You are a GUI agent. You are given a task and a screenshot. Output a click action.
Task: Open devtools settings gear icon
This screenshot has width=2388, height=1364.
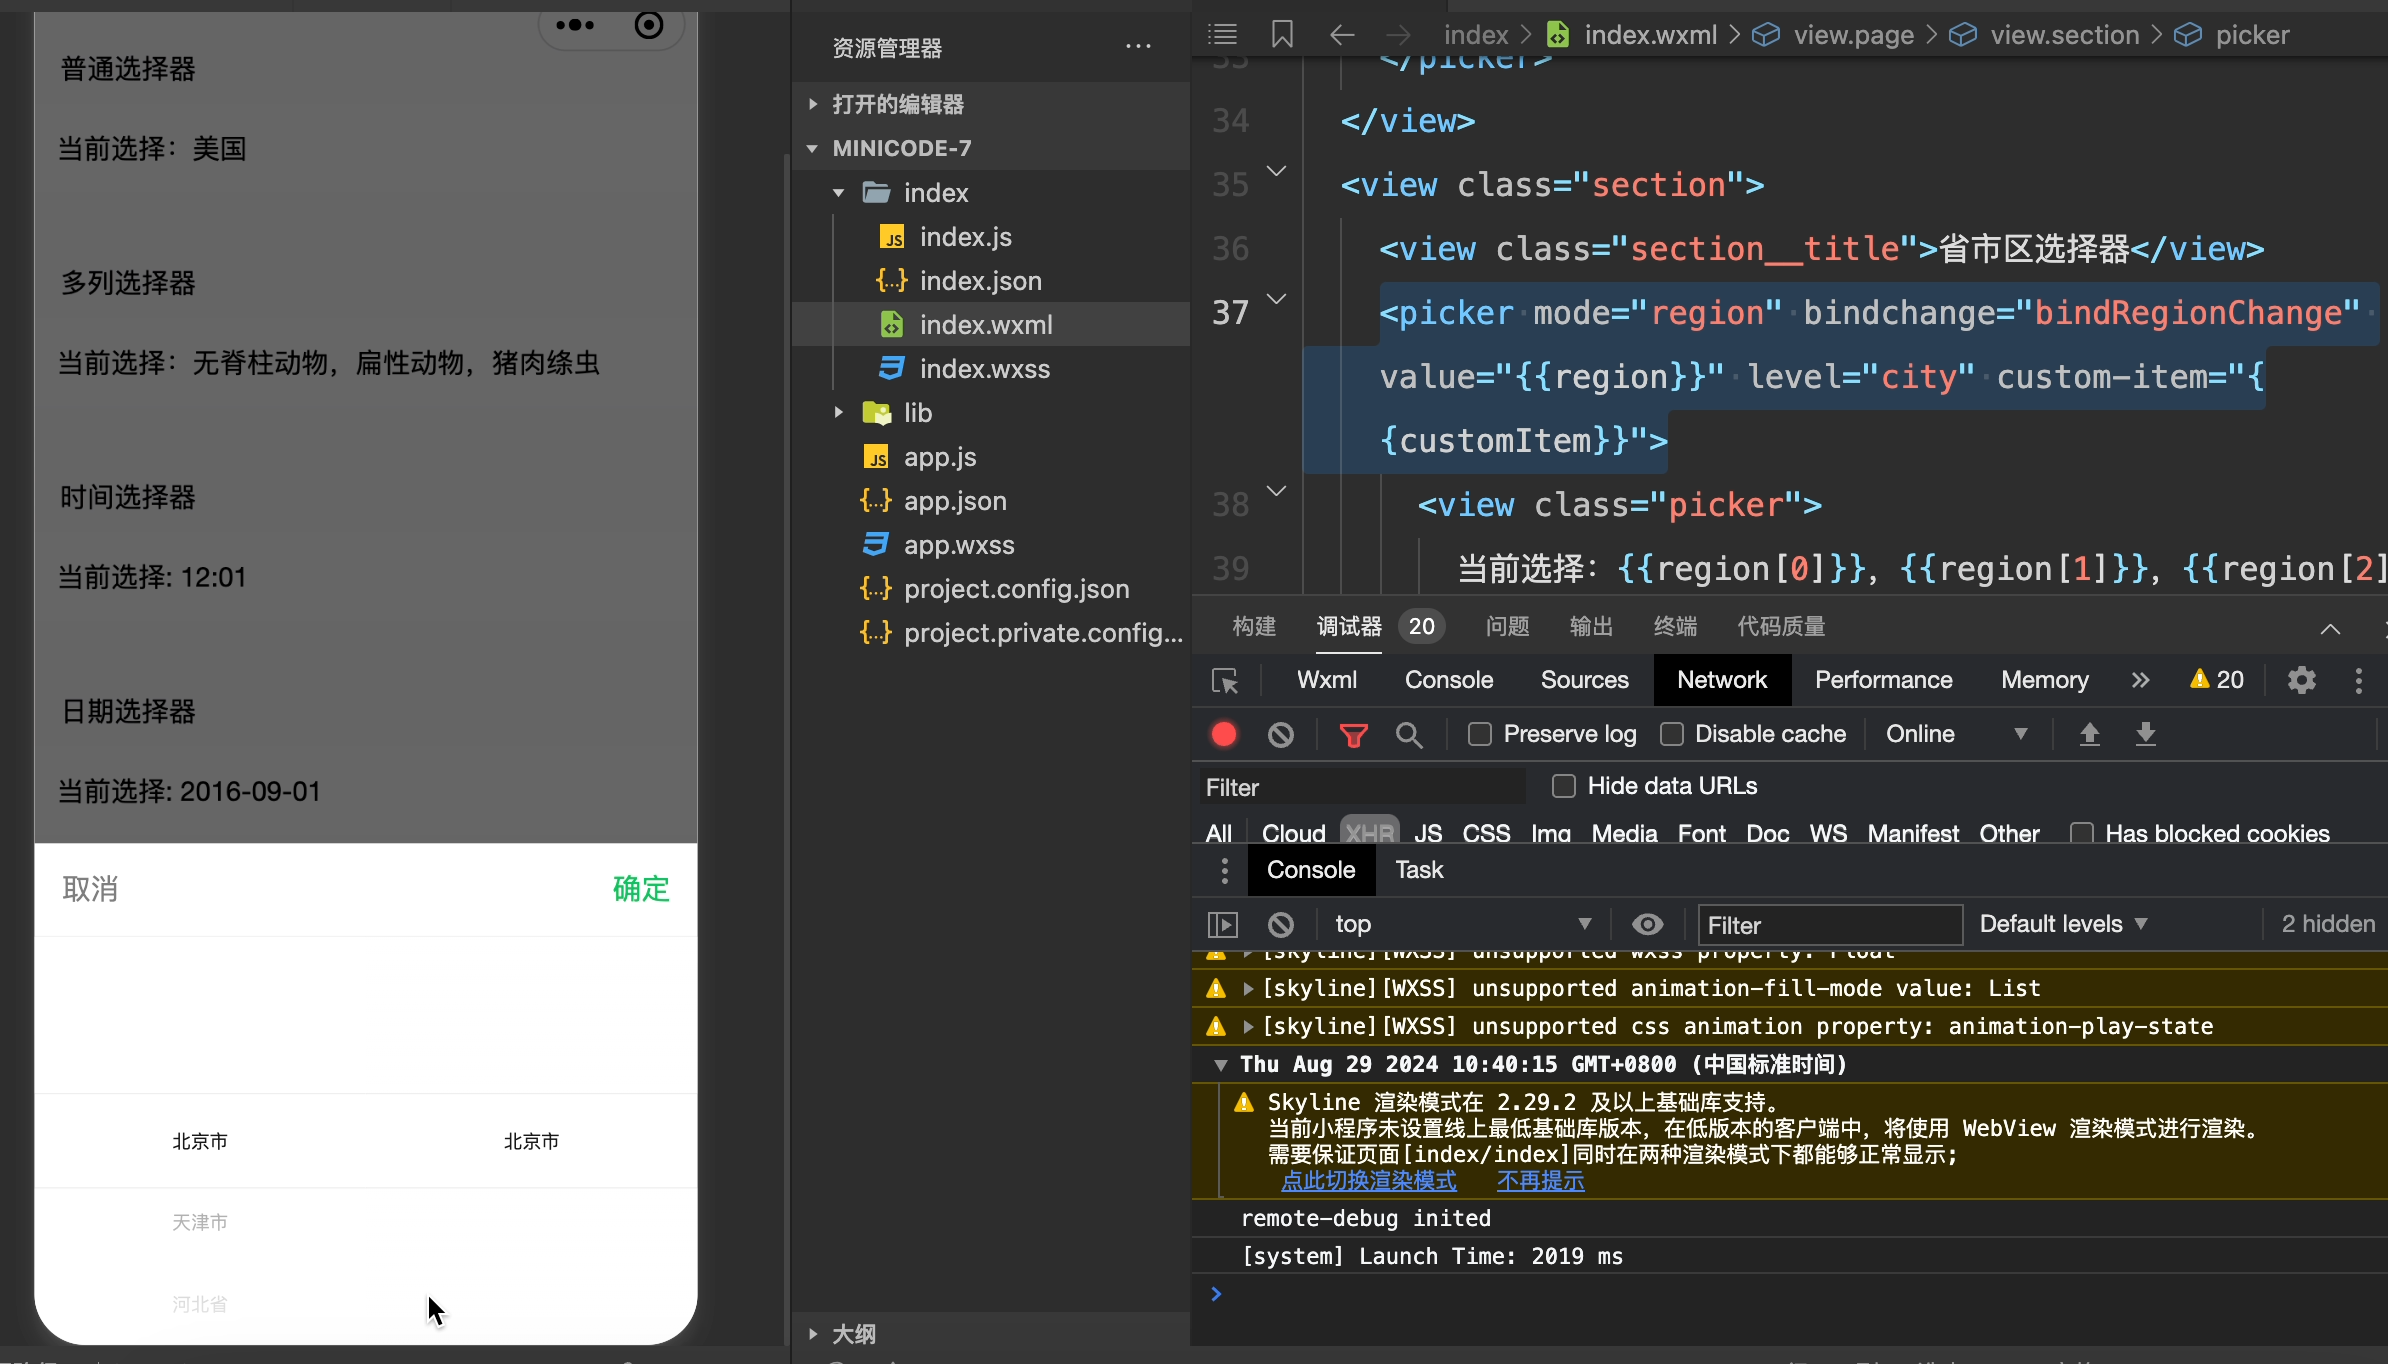coord(2301,681)
